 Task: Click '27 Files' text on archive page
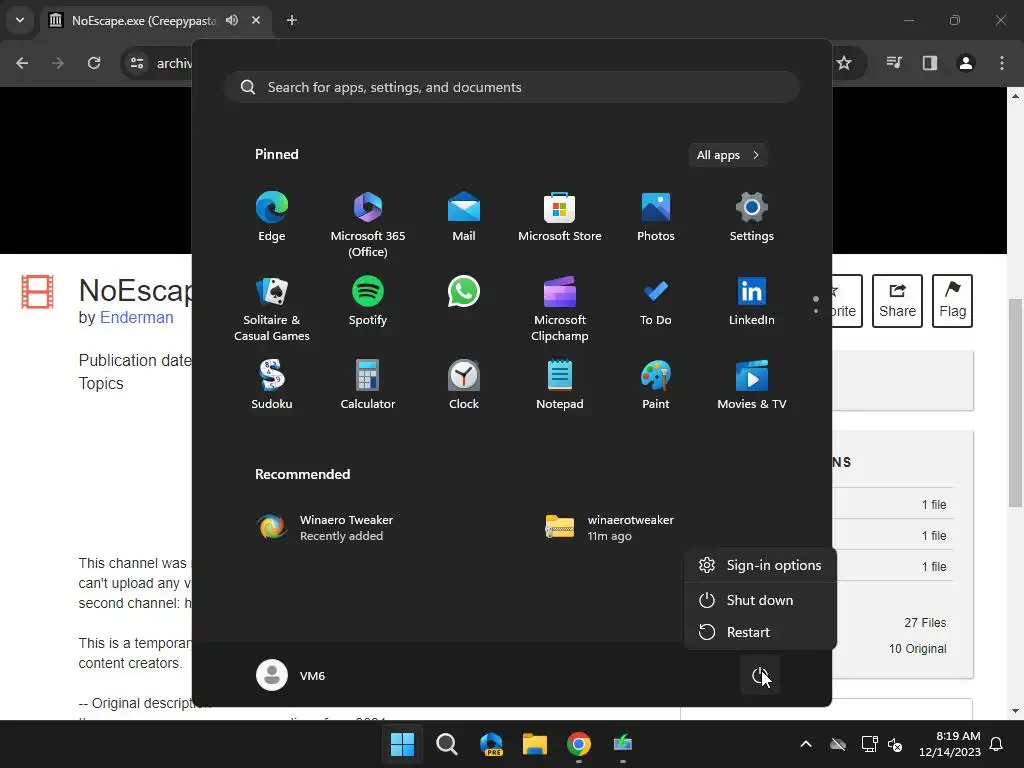[x=925, y=622]
